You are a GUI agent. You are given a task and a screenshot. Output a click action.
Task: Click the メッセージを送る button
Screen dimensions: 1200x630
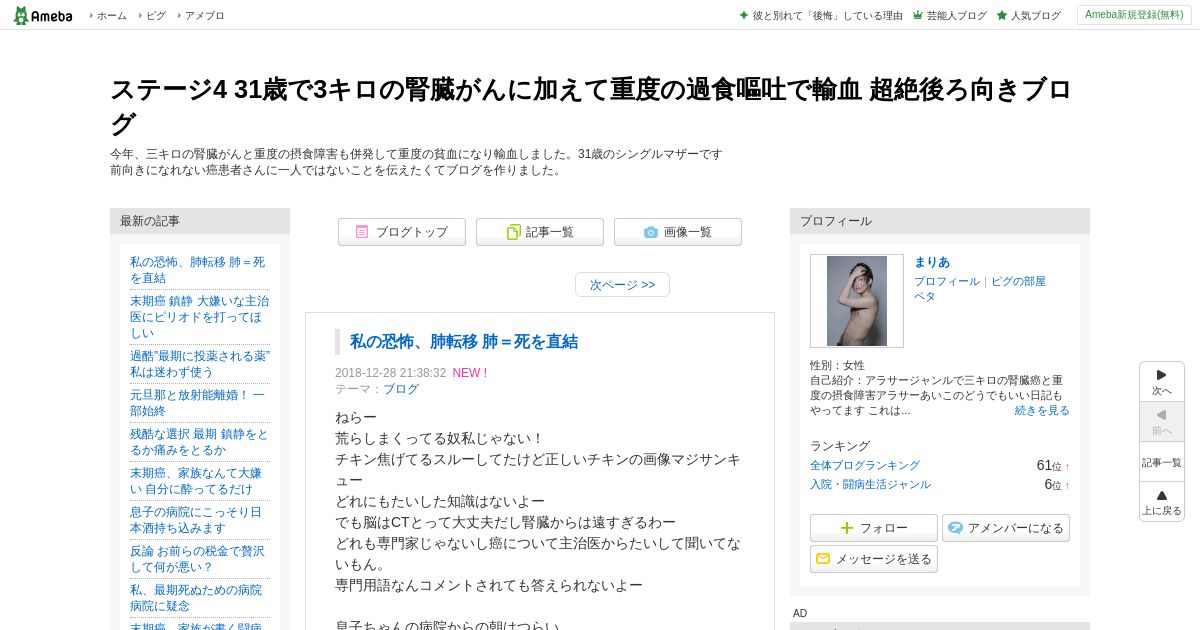click(874, 559)
